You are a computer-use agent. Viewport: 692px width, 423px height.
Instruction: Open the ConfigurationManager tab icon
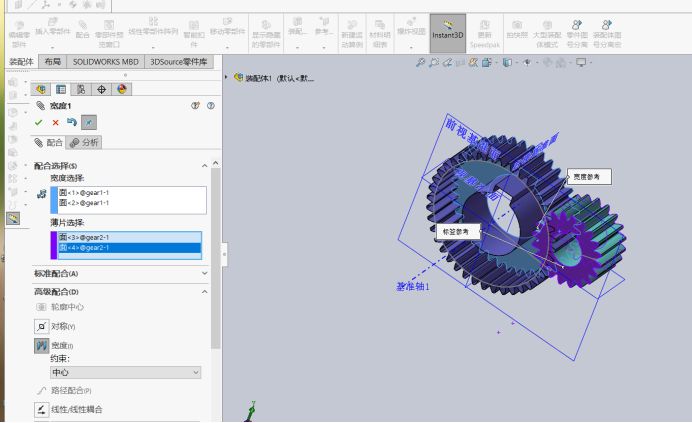pyautogui.click(x=81, y=90)
